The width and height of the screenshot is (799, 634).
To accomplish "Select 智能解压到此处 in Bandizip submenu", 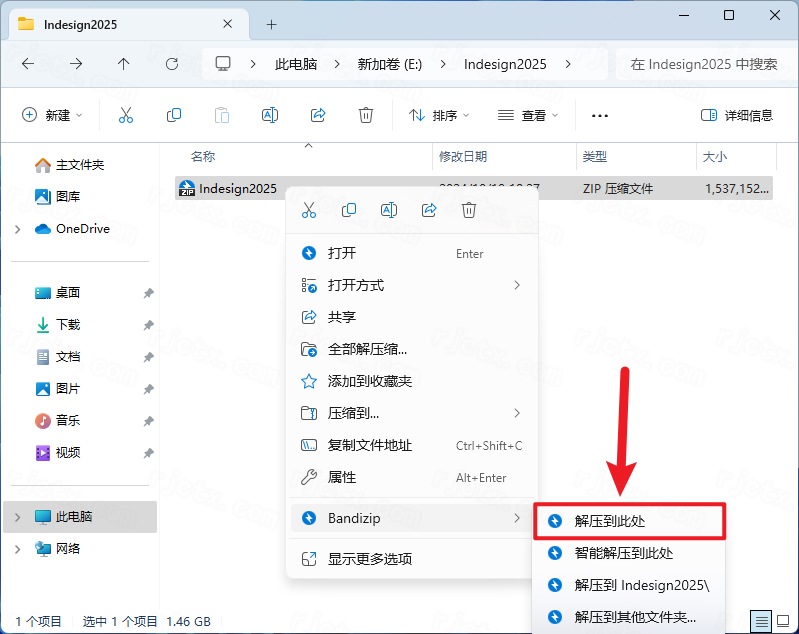I will click(629, 553).
